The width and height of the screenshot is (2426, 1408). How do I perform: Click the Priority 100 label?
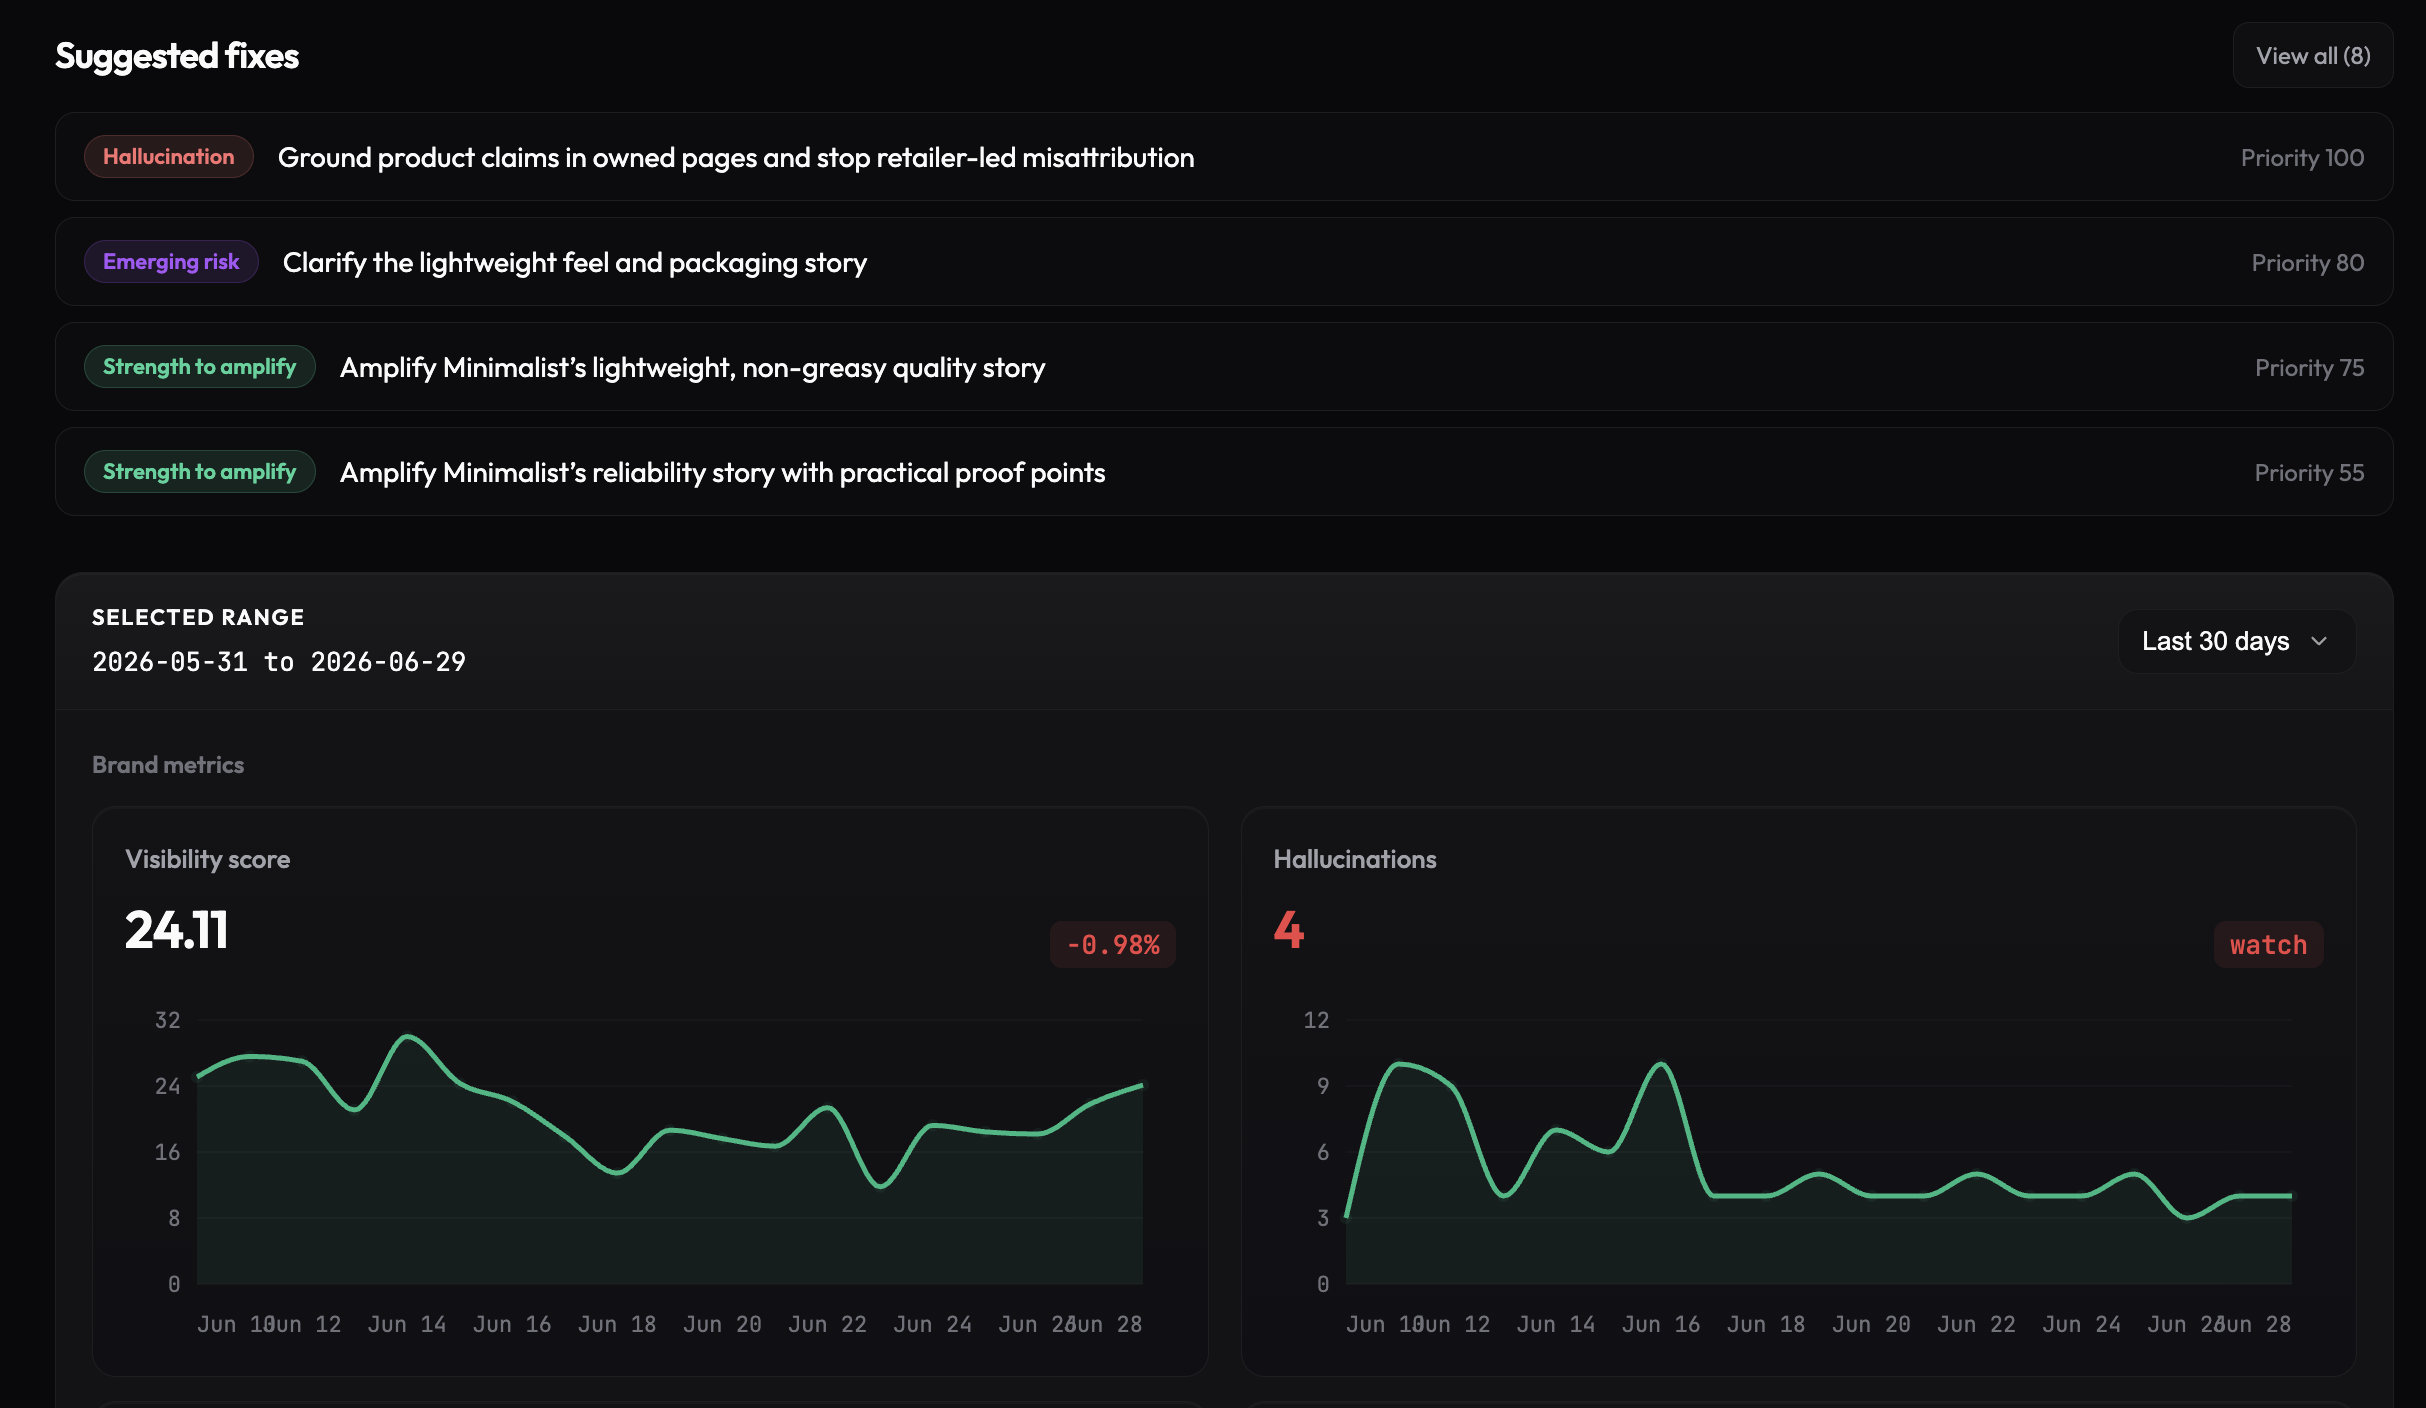(x=2302, y=158)
